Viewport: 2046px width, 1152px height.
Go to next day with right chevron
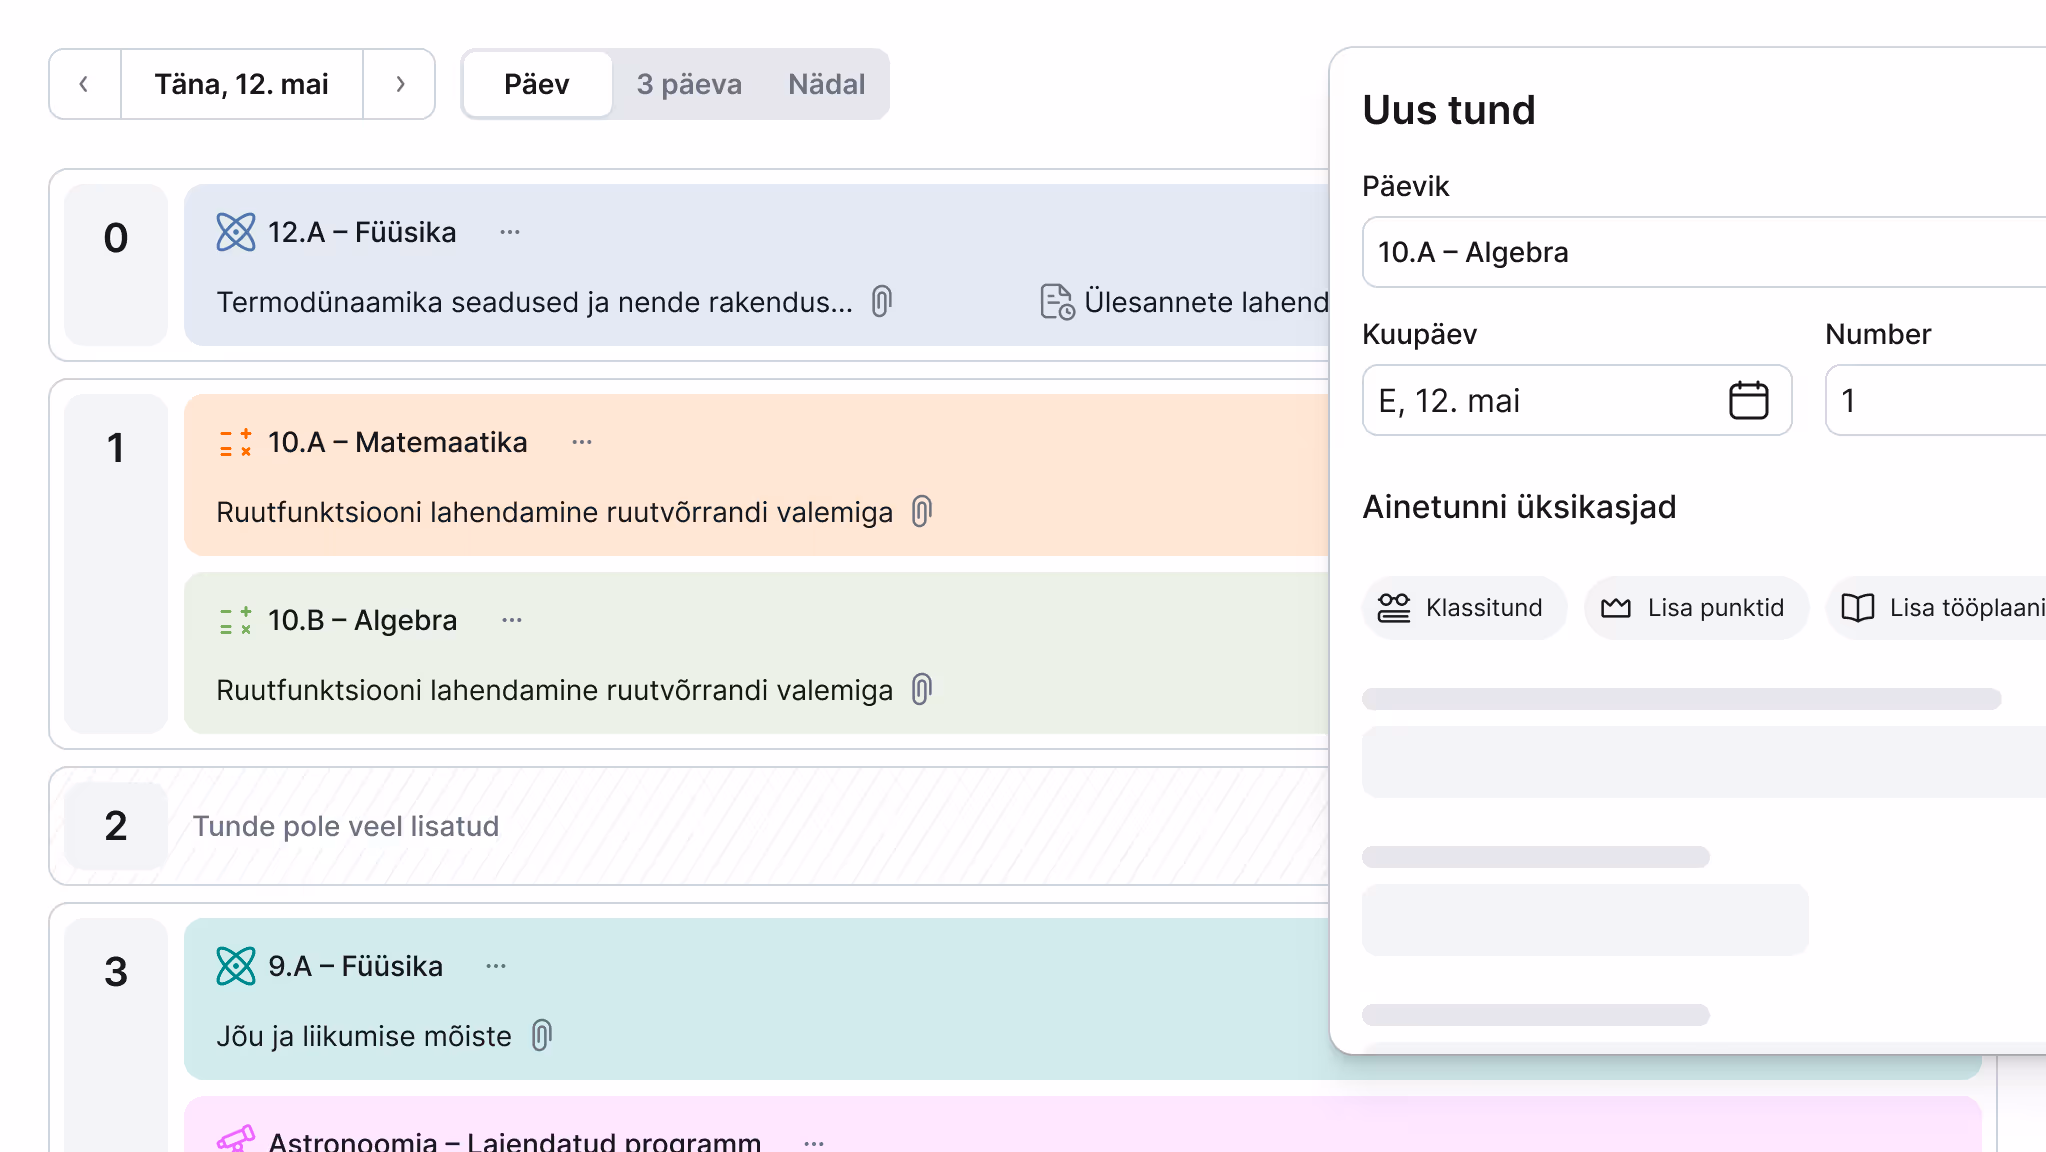tap(399, 84)
